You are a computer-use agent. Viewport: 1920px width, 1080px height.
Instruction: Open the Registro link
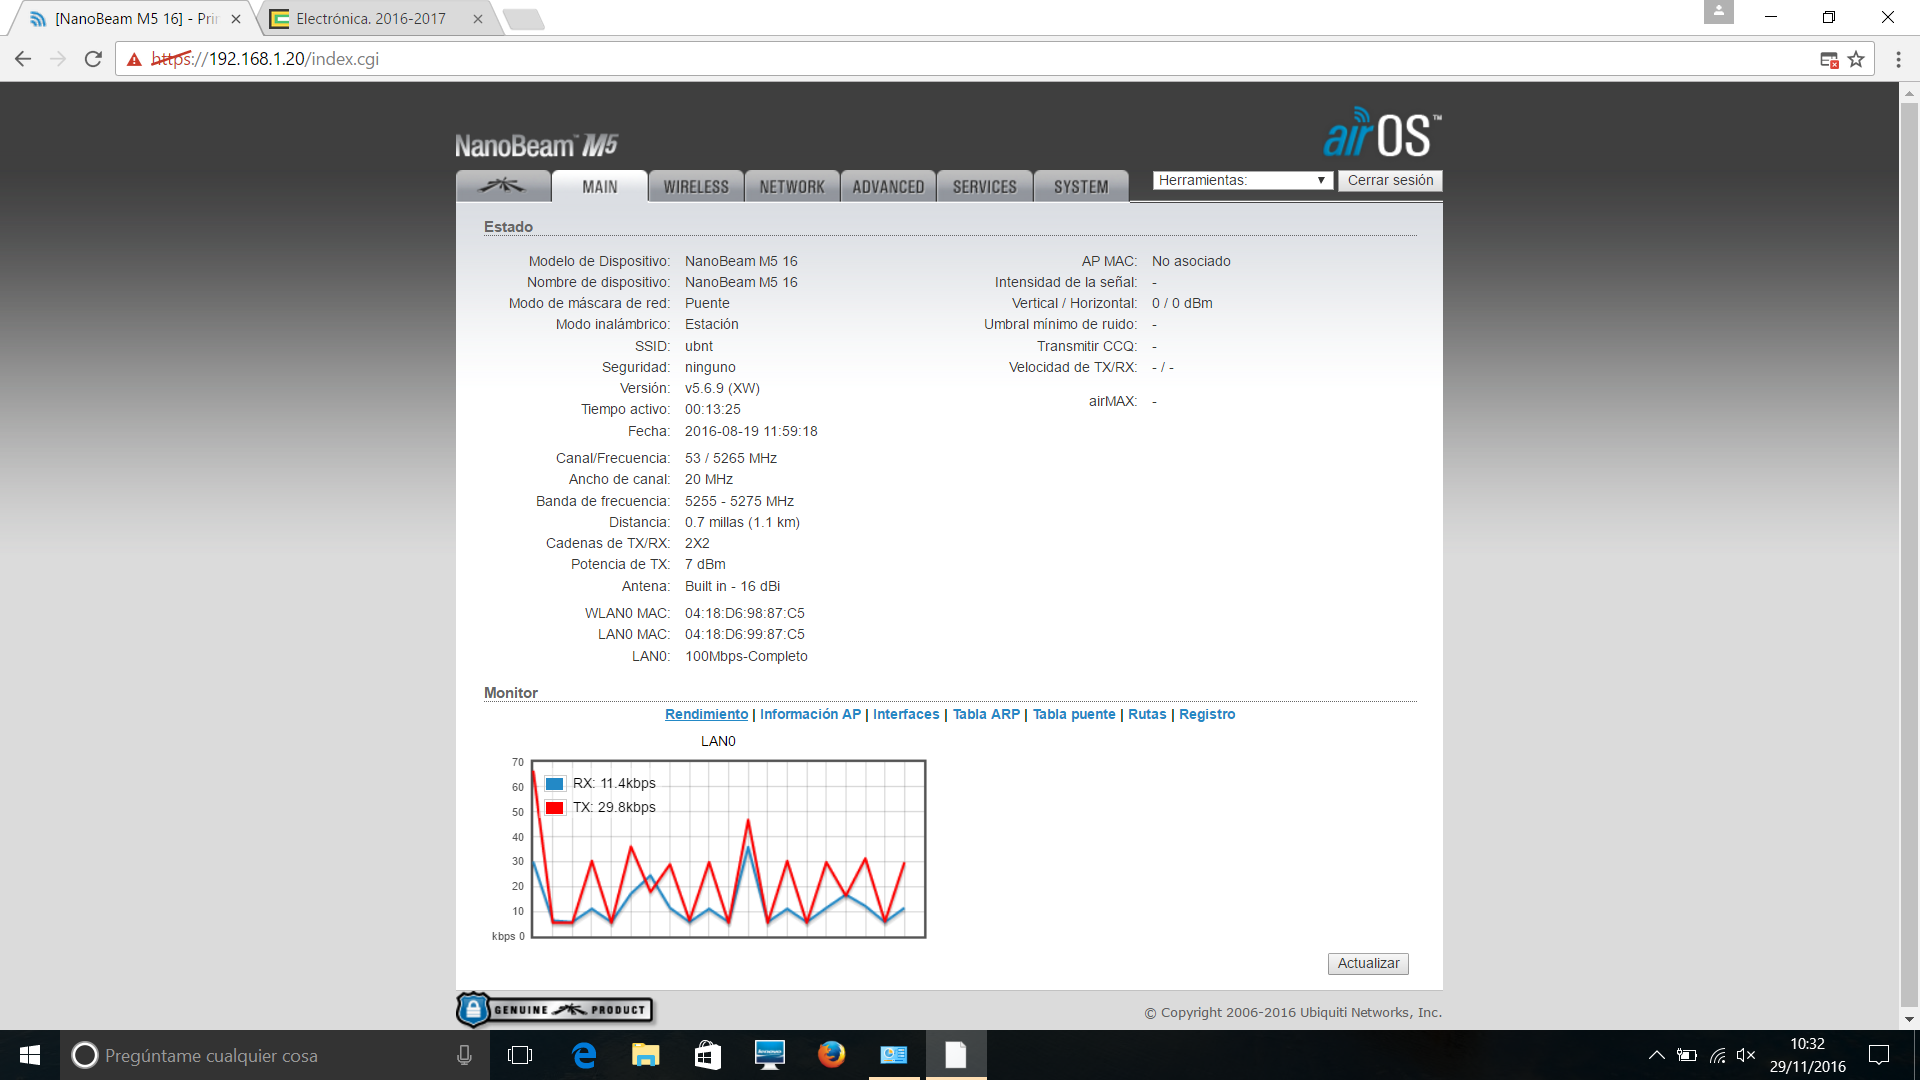(1207, 714)
